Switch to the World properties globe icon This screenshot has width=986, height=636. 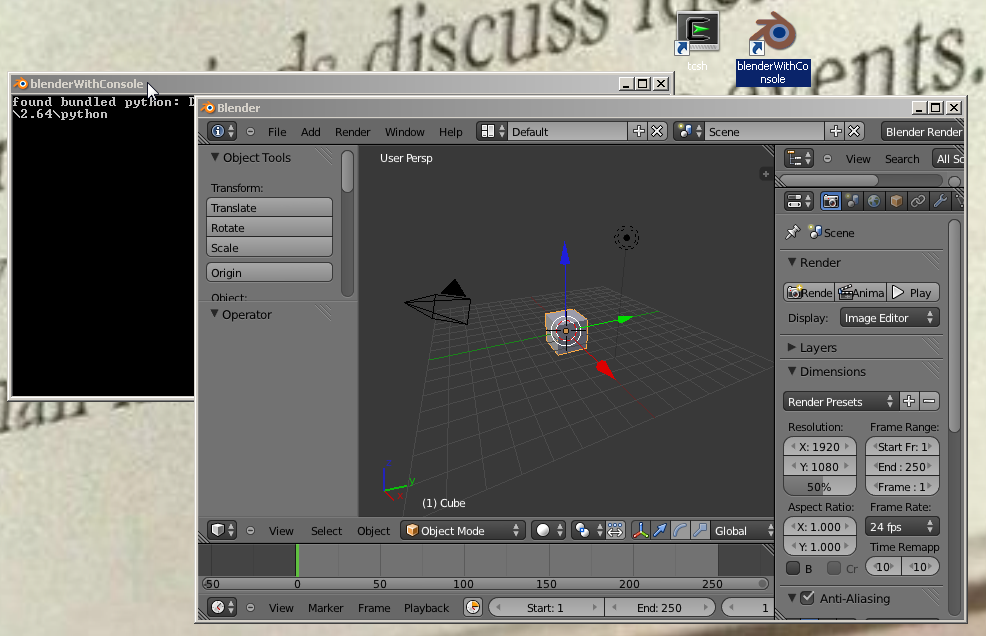click(874, 202)
